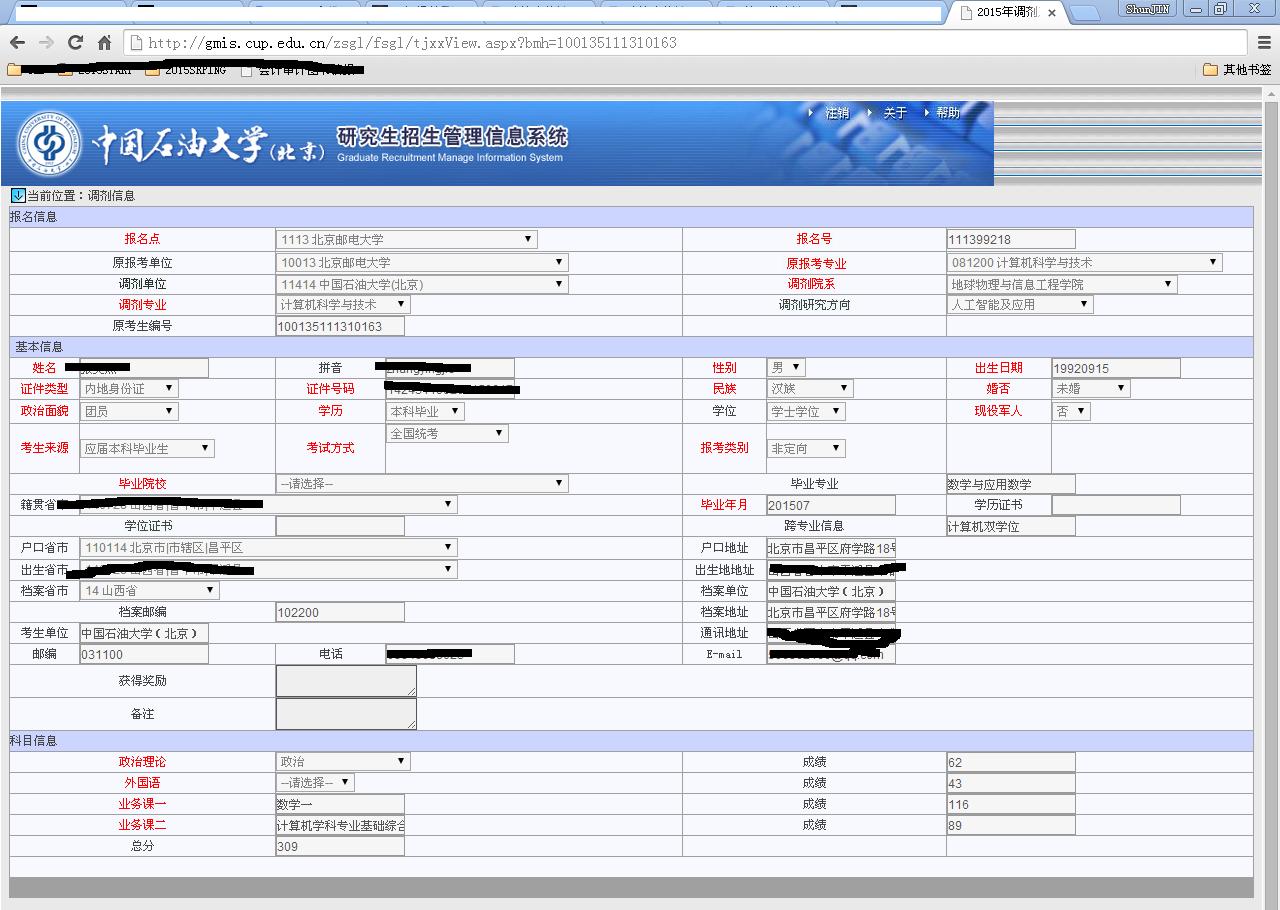Image resolution: width=1280 pixels, height=910 pixels.
Task: Click the 跨专业信息 field 计算机双学位
Action: click(1011, 526)
